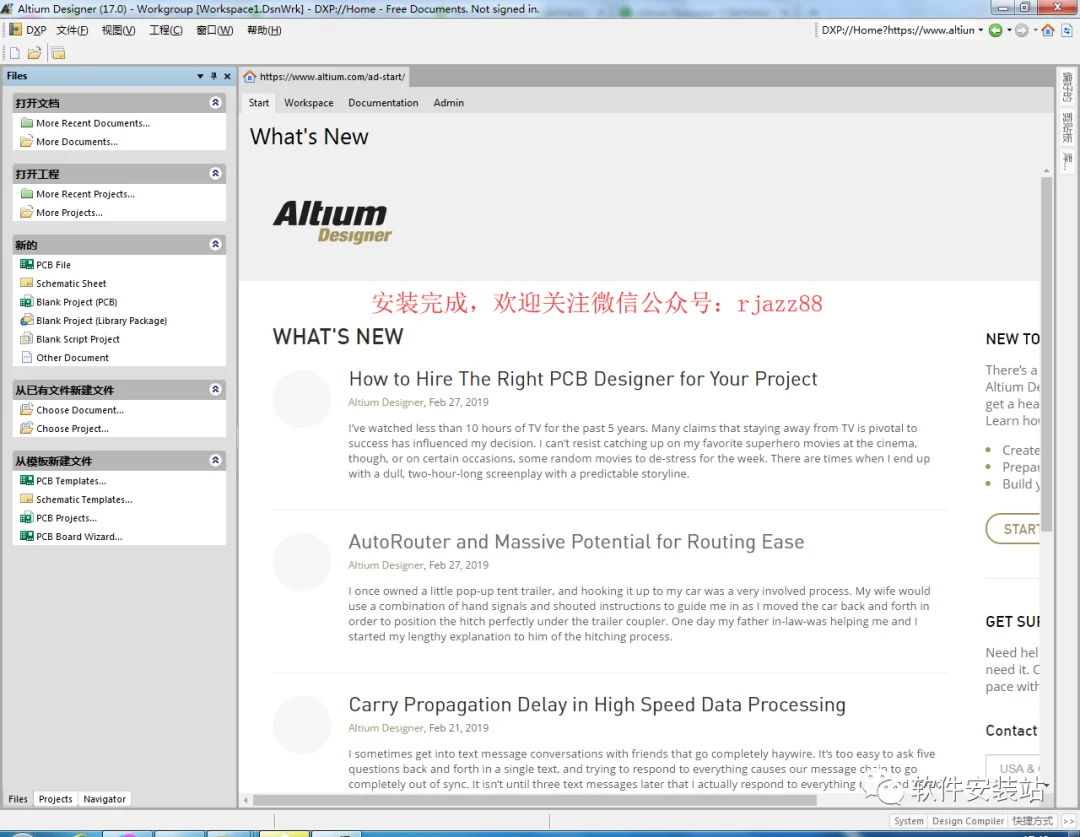This screenshot has height=837, width=1080.
Task: Collapse the 打开工程 section
Action: (x=216, y=174)
